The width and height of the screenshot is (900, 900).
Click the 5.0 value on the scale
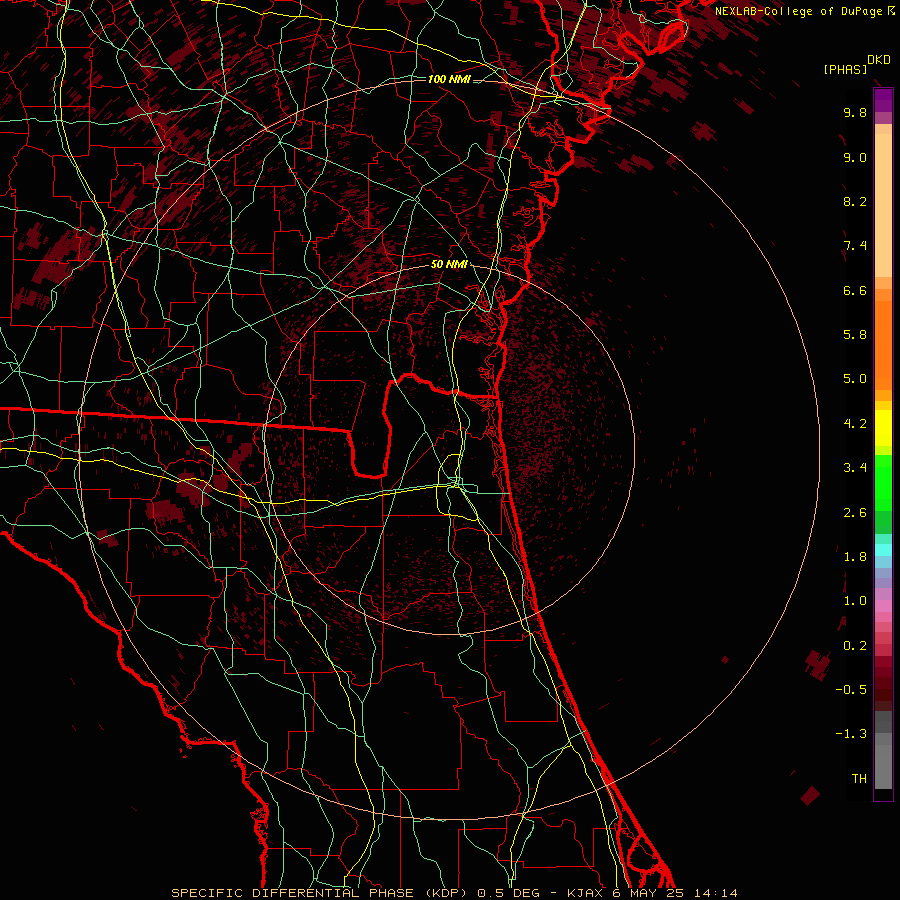[855, 379]
